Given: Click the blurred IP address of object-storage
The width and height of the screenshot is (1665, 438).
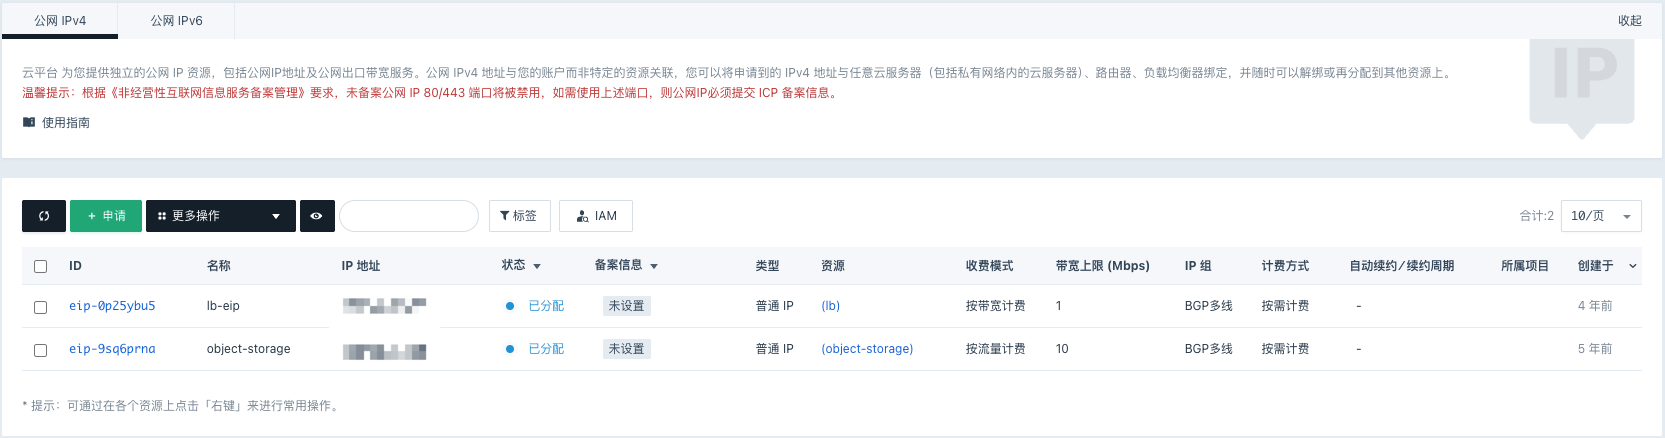Looking at the screenshot, I should 384,351.
